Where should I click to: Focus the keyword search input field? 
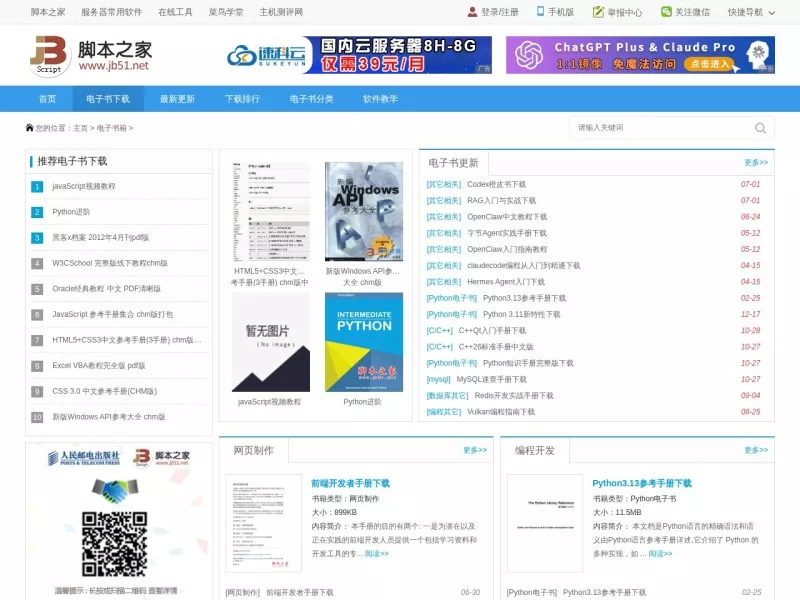coord(663,128)
